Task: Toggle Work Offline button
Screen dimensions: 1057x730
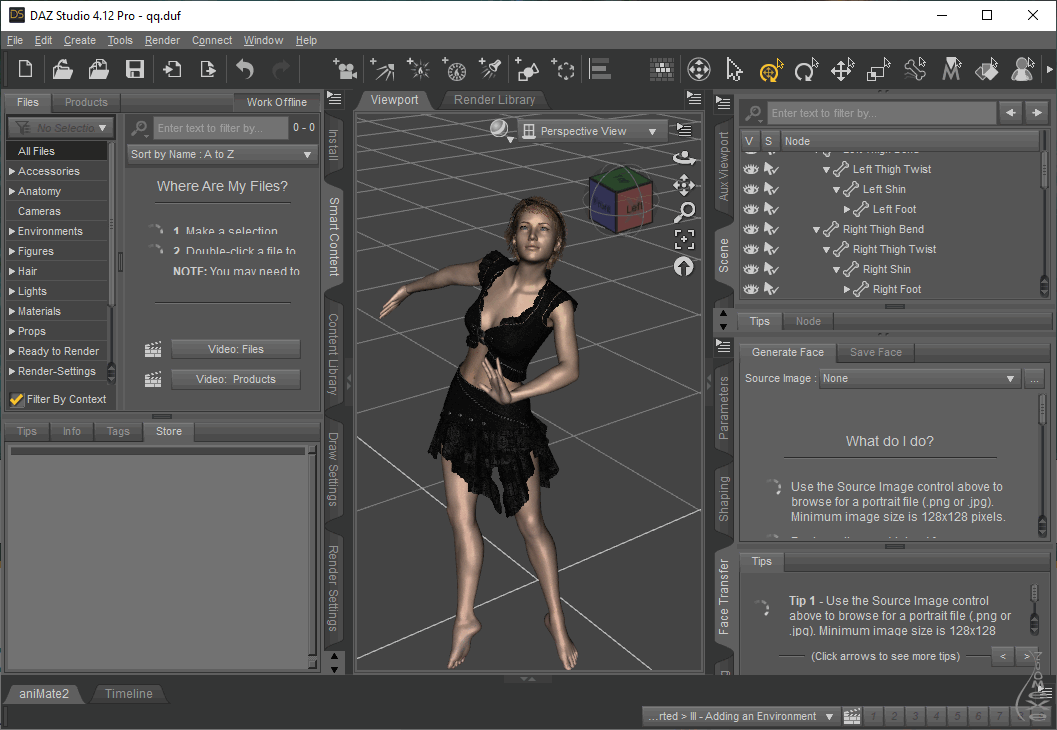Action: pyautogui.click(x=276, y=102)
